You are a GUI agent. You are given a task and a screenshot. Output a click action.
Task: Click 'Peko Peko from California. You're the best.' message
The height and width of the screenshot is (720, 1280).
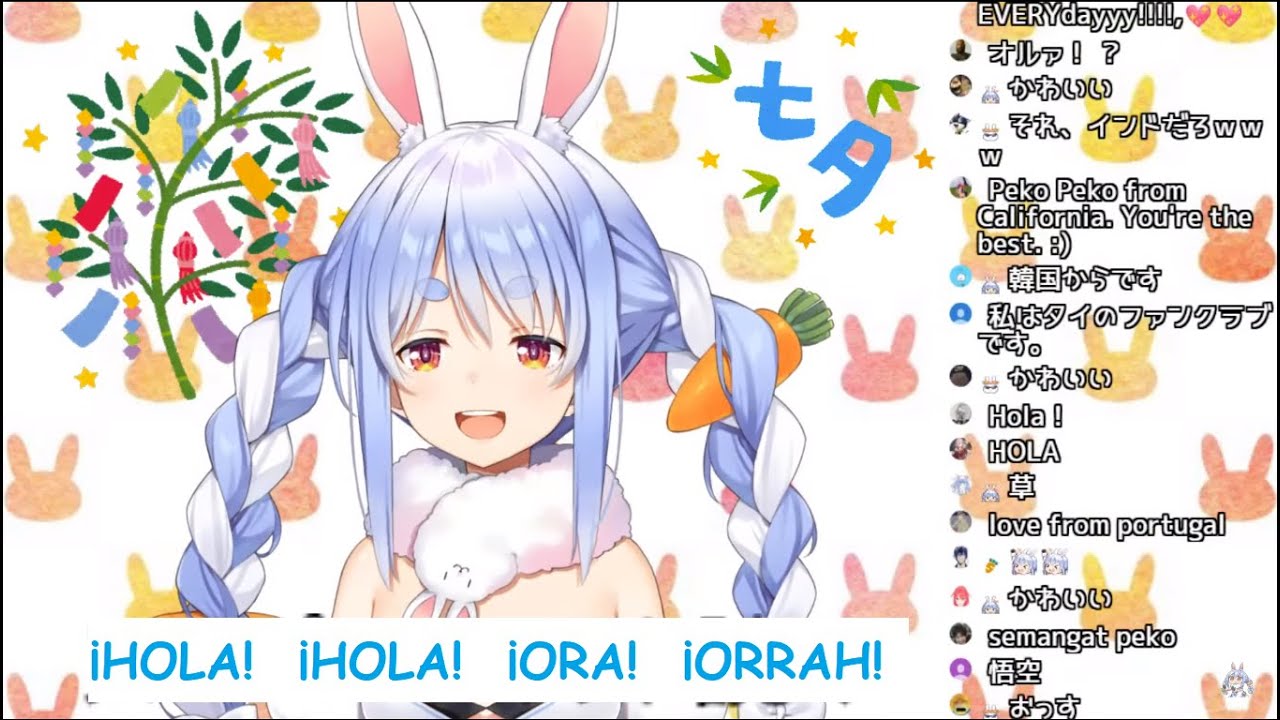pyautogui.click(x=1113, y=216)
